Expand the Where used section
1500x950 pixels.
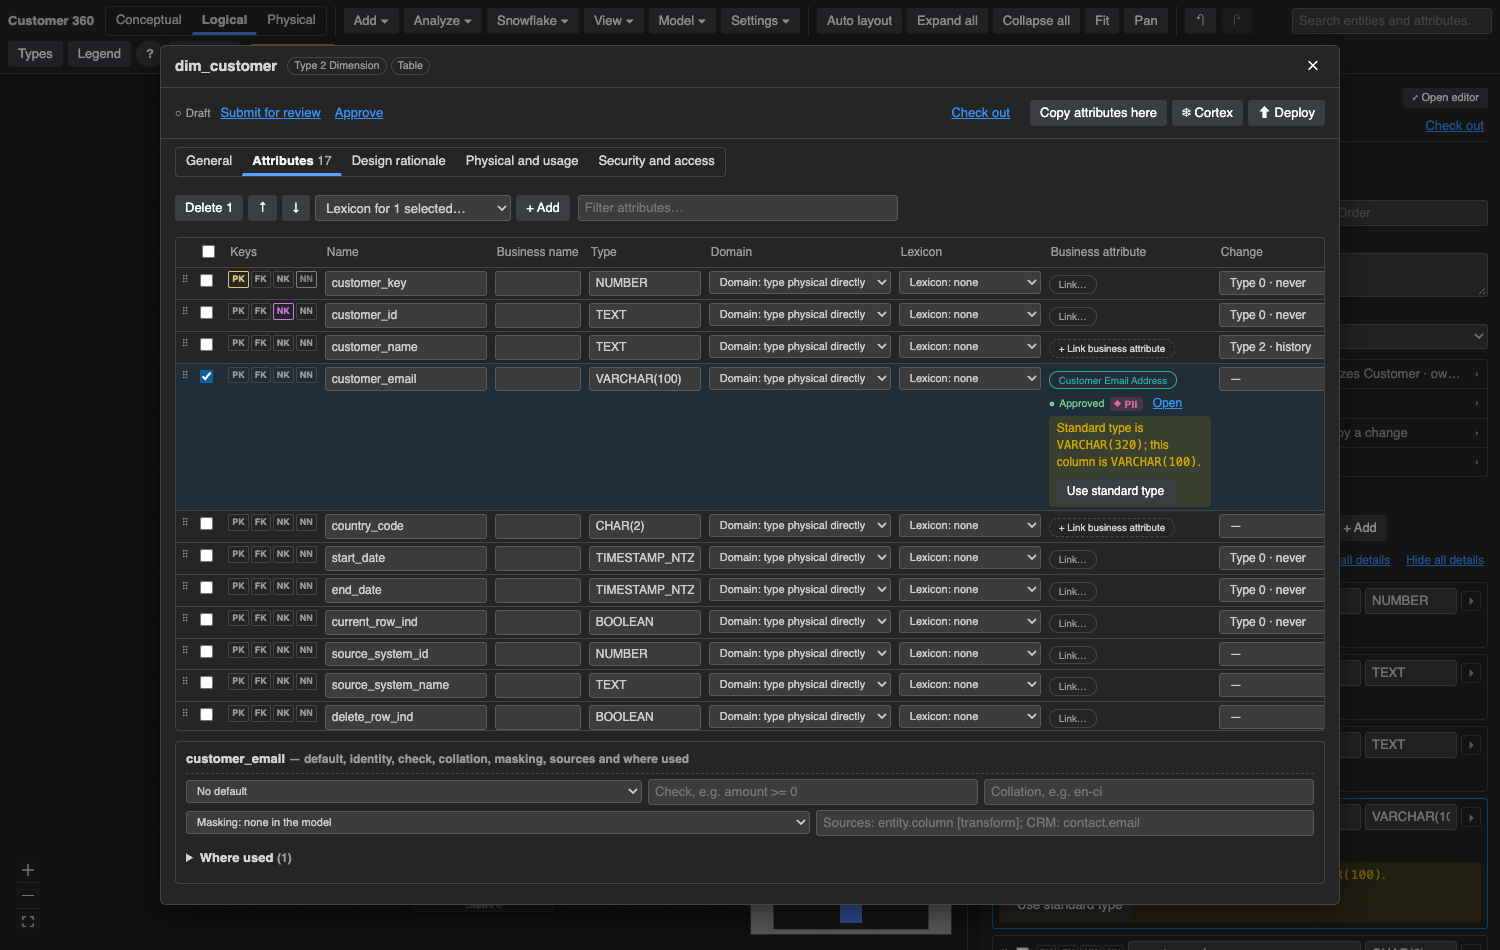coord(238,858)
